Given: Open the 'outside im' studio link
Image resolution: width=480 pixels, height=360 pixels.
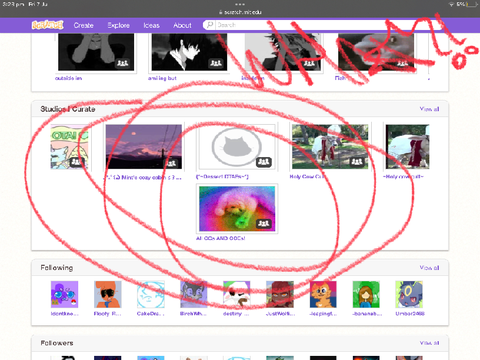Looking at the screenshot, I should tap(68, 78).
